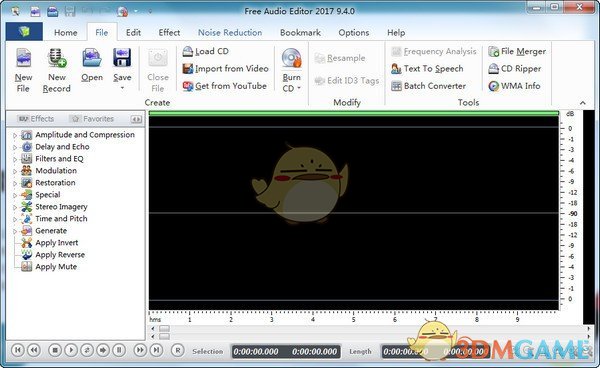
Task: Click Batch Converter in Tools group
Action: tap(429, 86)
